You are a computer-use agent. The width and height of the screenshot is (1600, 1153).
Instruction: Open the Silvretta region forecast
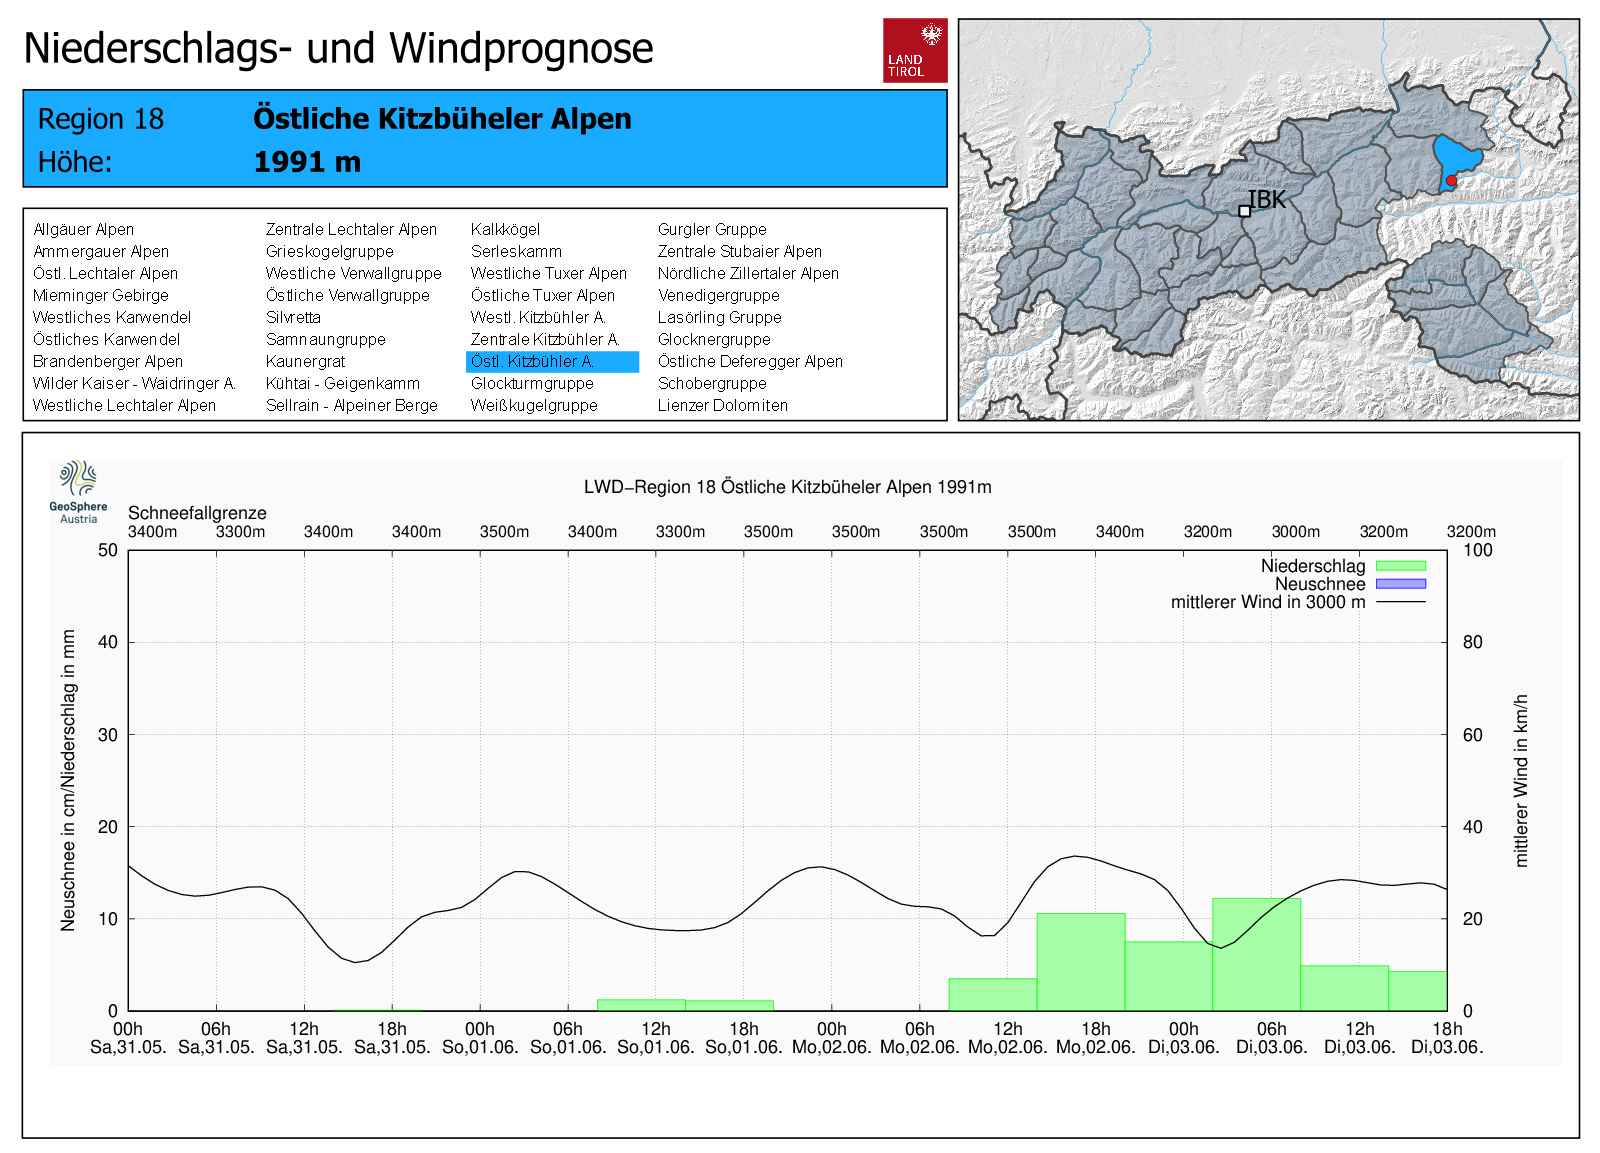(293, 318)
